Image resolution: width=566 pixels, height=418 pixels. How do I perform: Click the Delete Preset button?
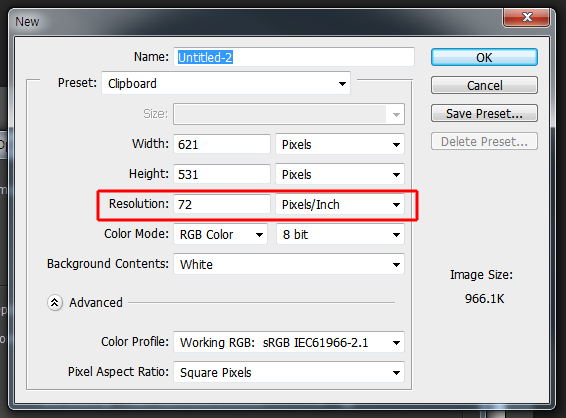(x=484, y=141)
